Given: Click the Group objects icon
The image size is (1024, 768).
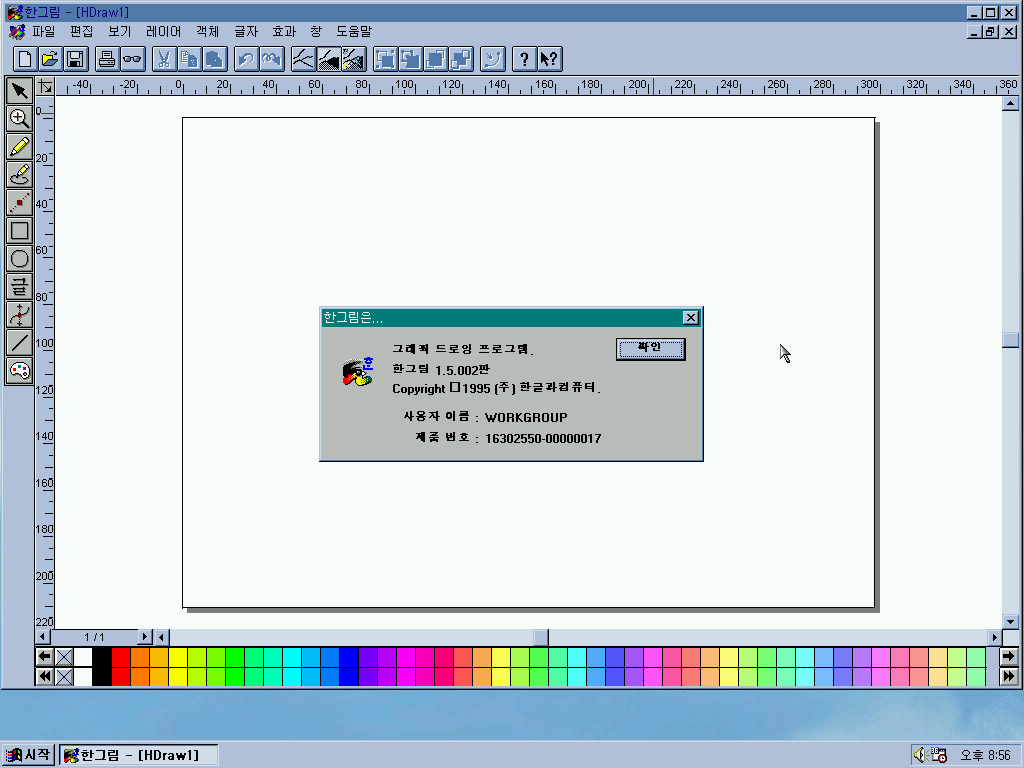Looking at the screenshot, I should 385,59.
